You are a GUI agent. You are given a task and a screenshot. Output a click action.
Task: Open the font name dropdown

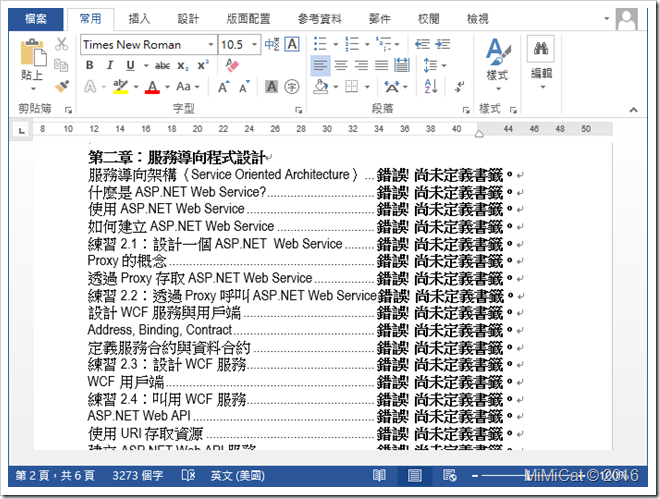tap(211, 44)
